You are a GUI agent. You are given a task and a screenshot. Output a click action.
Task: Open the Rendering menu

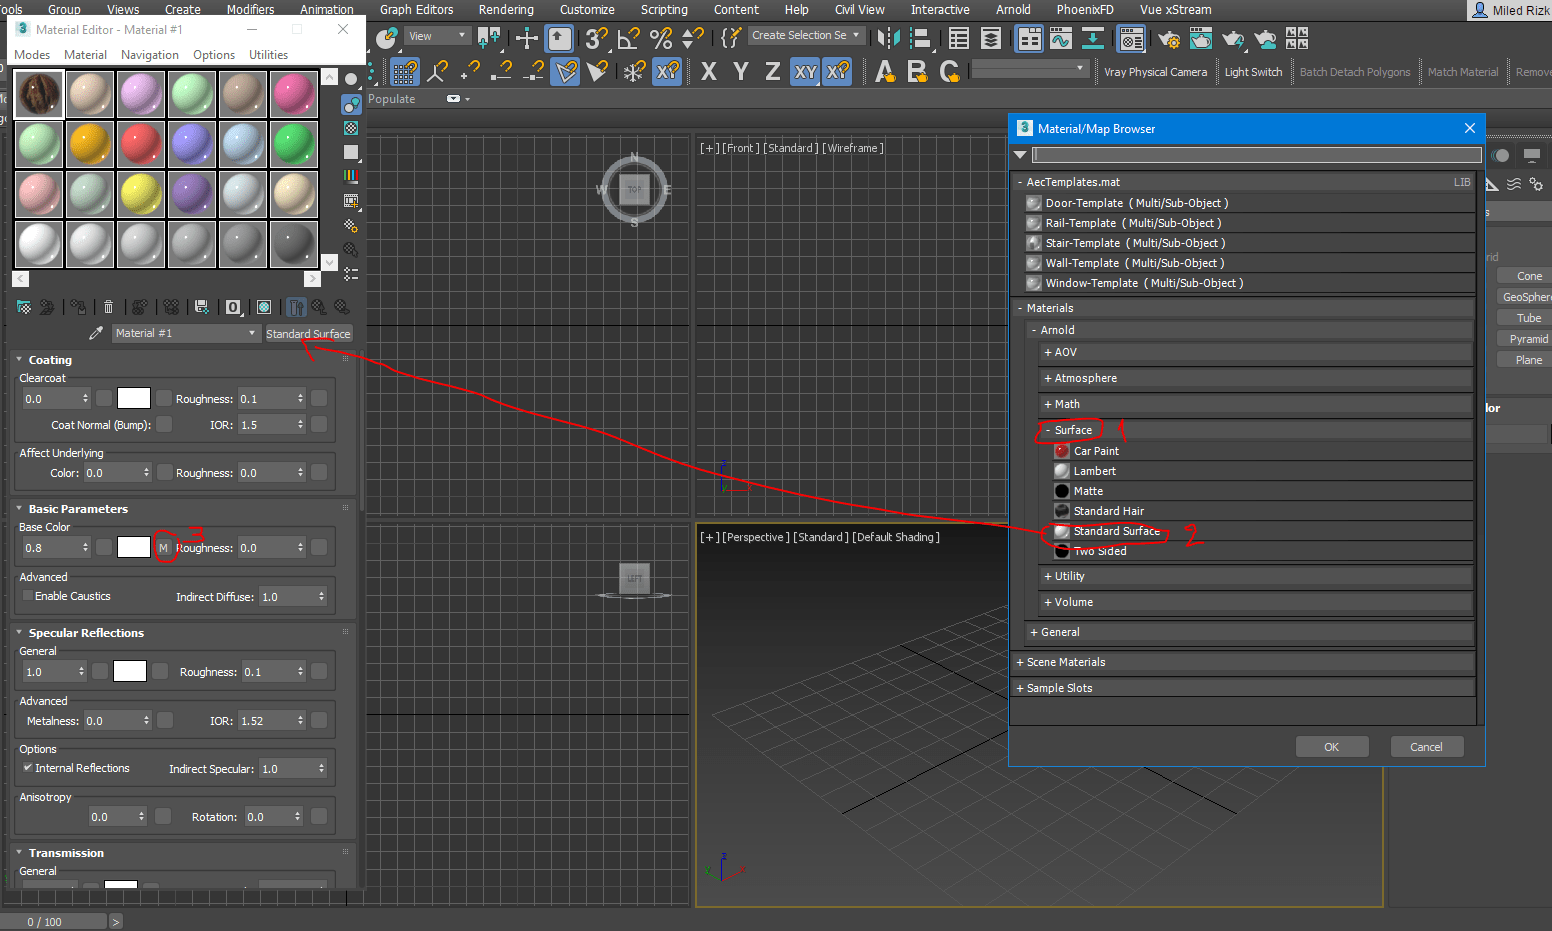505,10
